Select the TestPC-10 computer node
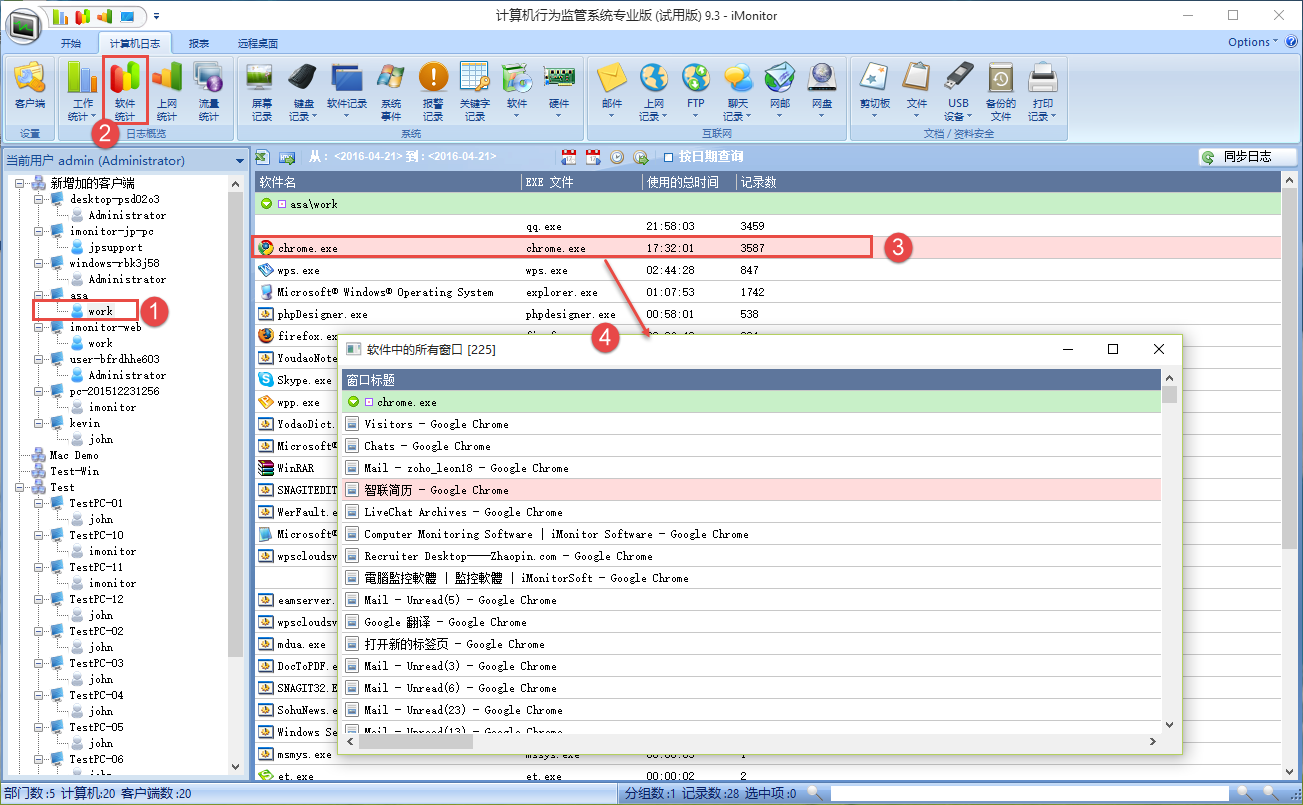The image size is (1303, 805). click(x=96, y=535)
